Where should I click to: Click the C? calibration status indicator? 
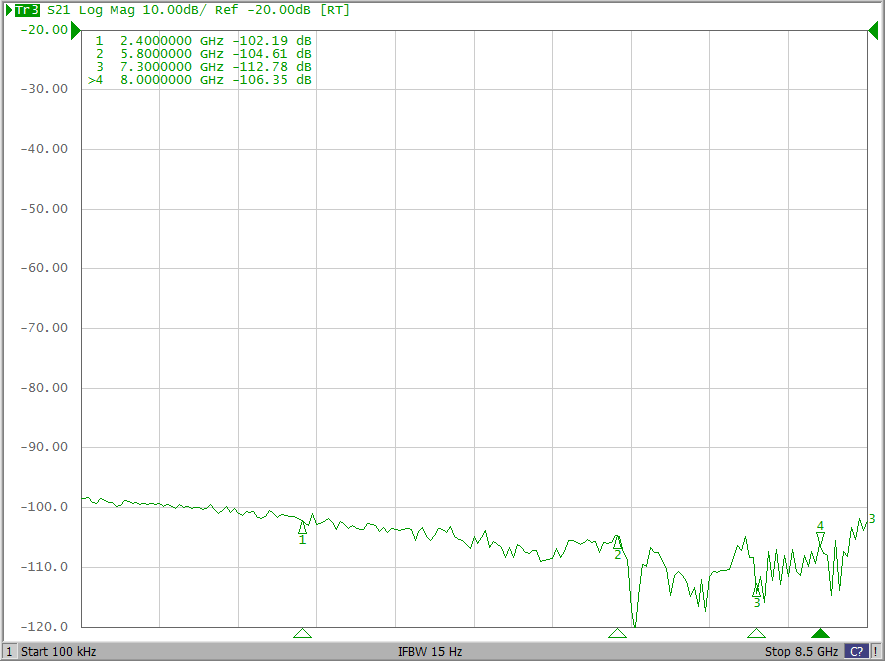click(x=857, y=651)
